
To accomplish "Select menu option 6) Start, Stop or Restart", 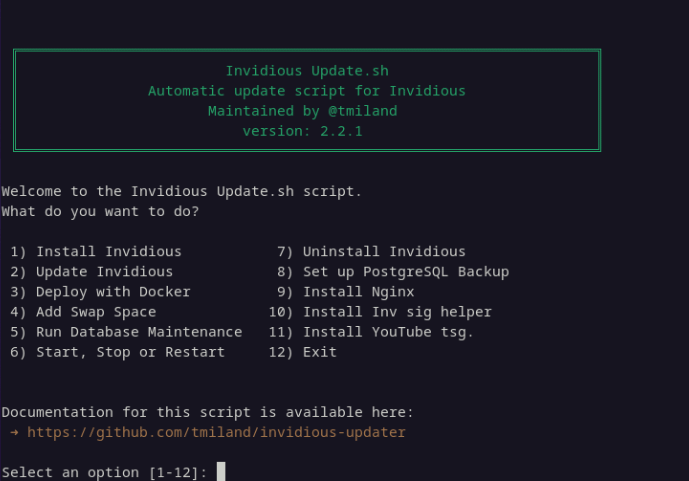I will point(117,352).
